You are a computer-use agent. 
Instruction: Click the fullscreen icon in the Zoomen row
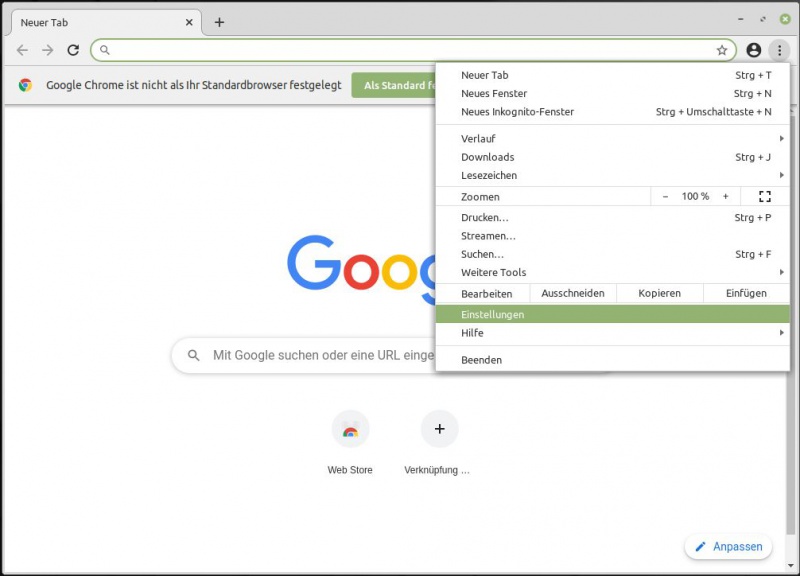pyautogui.click(x=765, y=196)
